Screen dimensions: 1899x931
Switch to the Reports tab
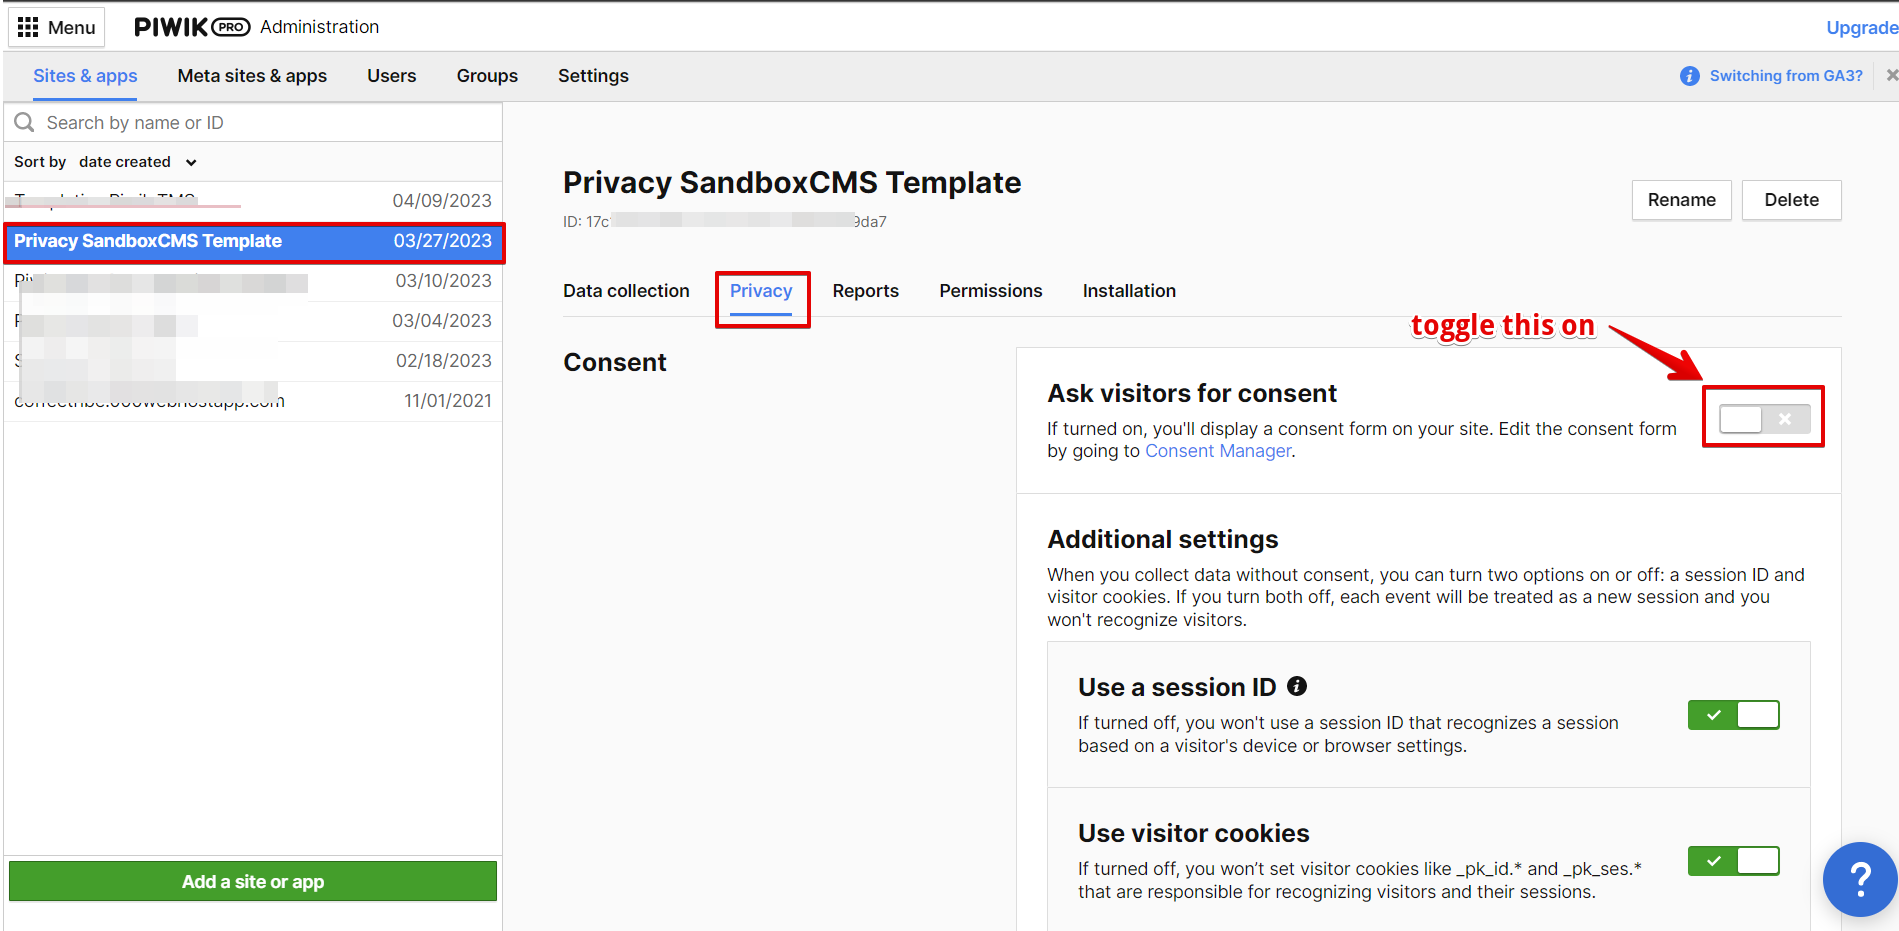(x=865, y=290)
